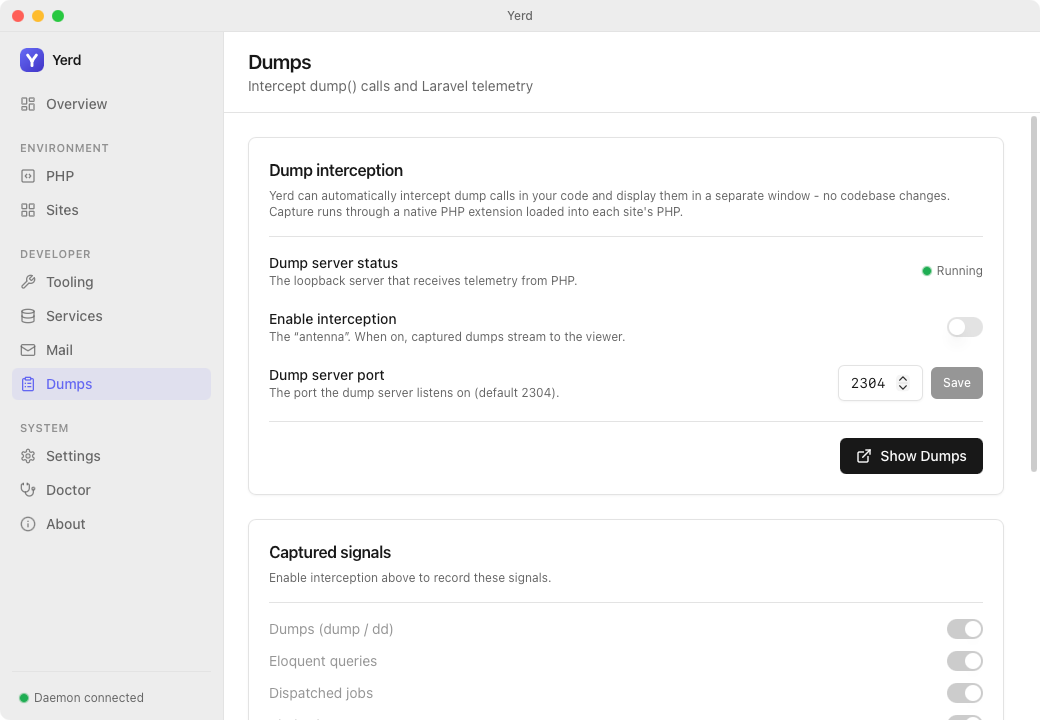The width and height of the screenshot is (1040, 720).
Task: Open Tooling via the wrench icon
Action: point(28,282)
